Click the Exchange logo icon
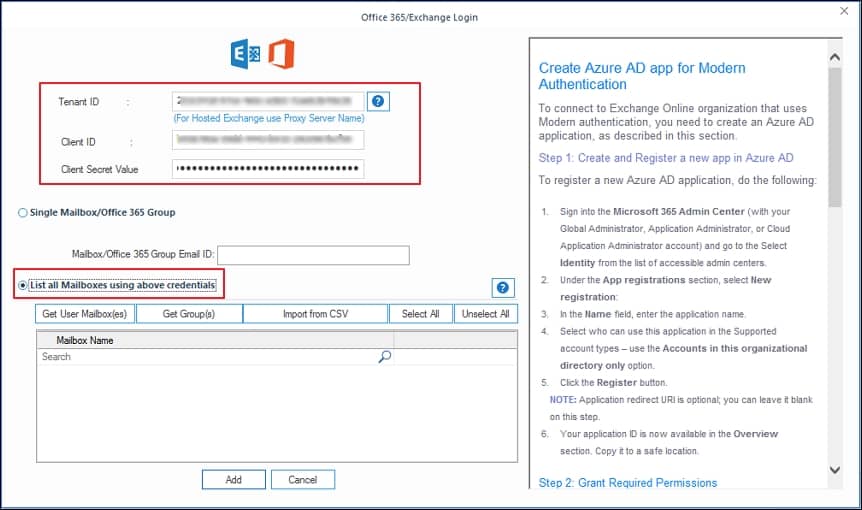This screenshot has height=510, width=862. click(x=245, y=54)
